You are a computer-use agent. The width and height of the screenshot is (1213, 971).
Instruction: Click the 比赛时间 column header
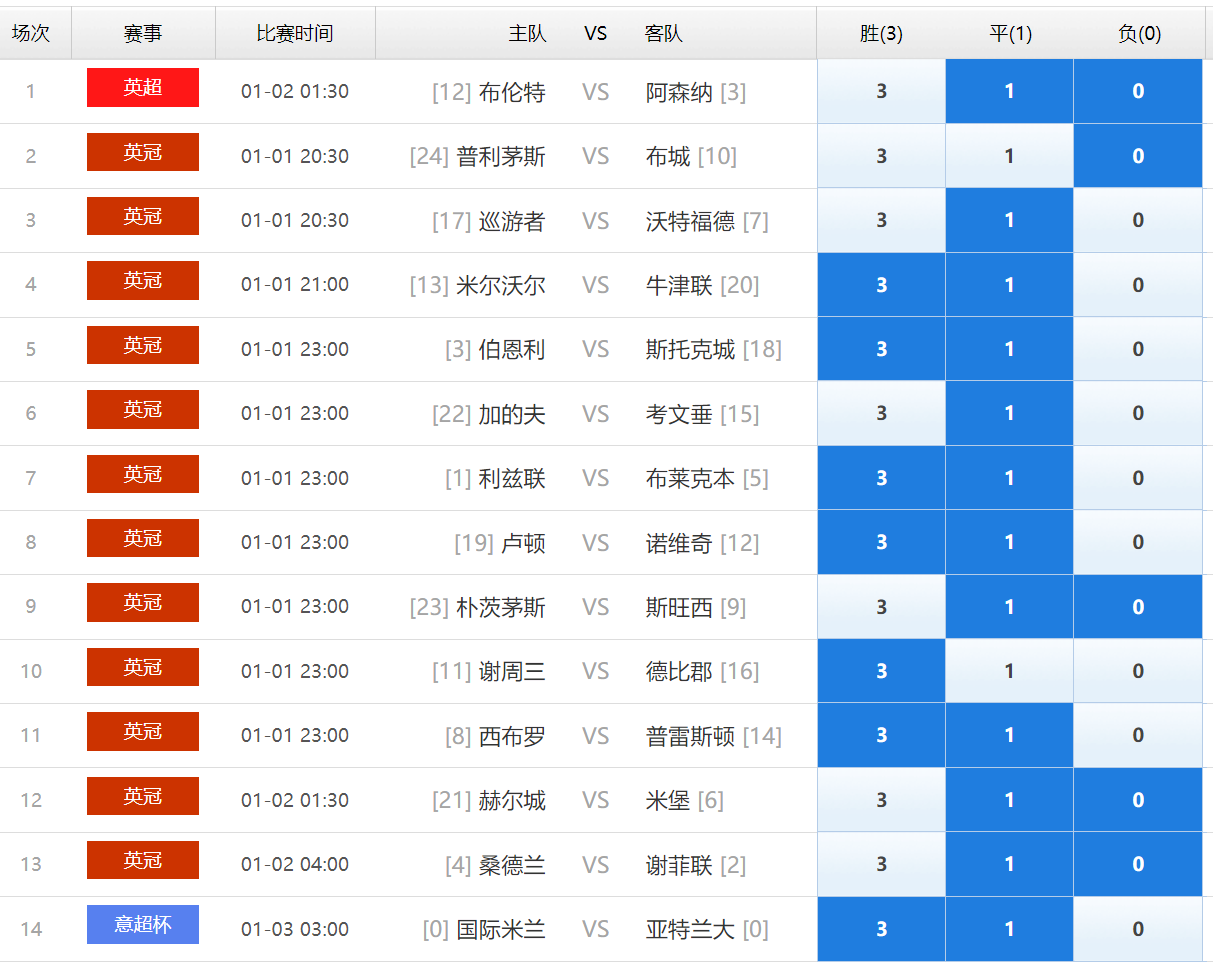coord(295,33)
